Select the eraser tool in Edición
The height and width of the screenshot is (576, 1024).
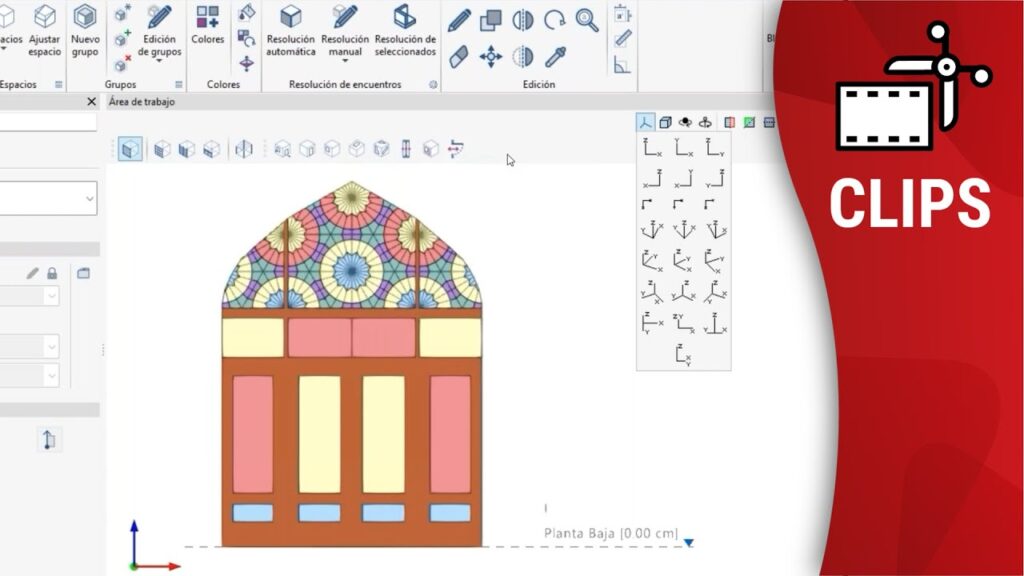click(x=459, y=56)
